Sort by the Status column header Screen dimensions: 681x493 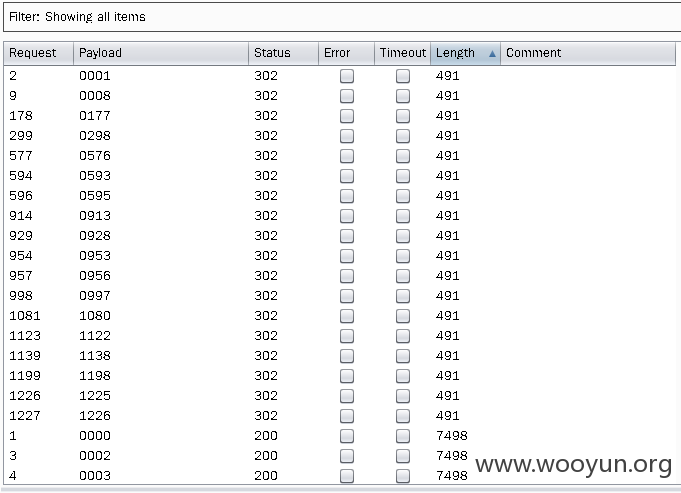point(283,53)
